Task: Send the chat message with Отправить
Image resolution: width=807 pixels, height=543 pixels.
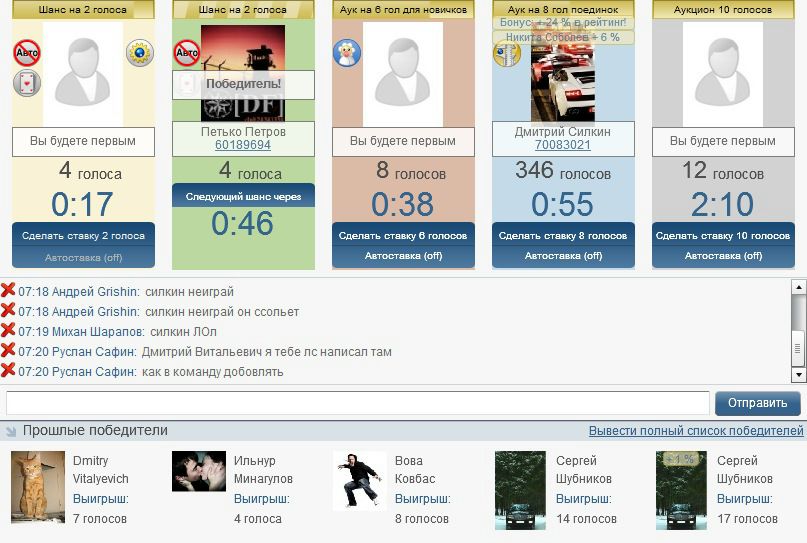Action: click(x=758, y=403)
